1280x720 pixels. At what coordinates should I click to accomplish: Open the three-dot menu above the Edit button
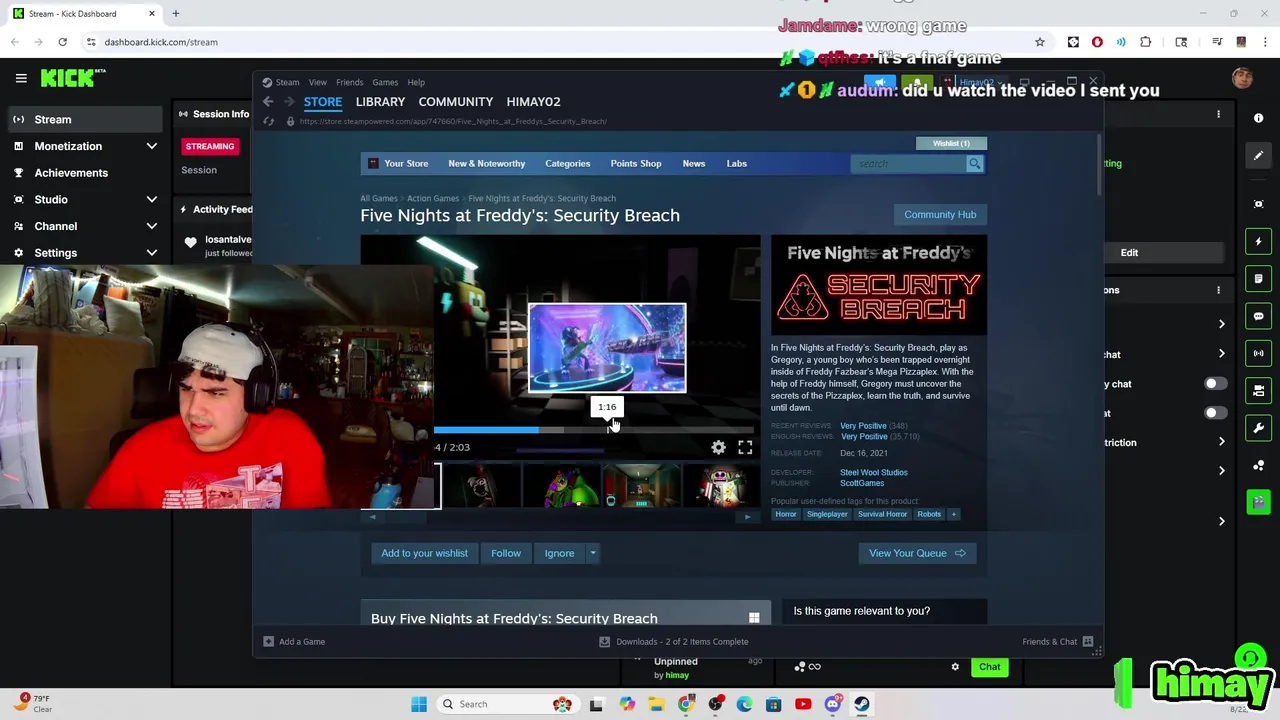click(x=1218, y=115)
